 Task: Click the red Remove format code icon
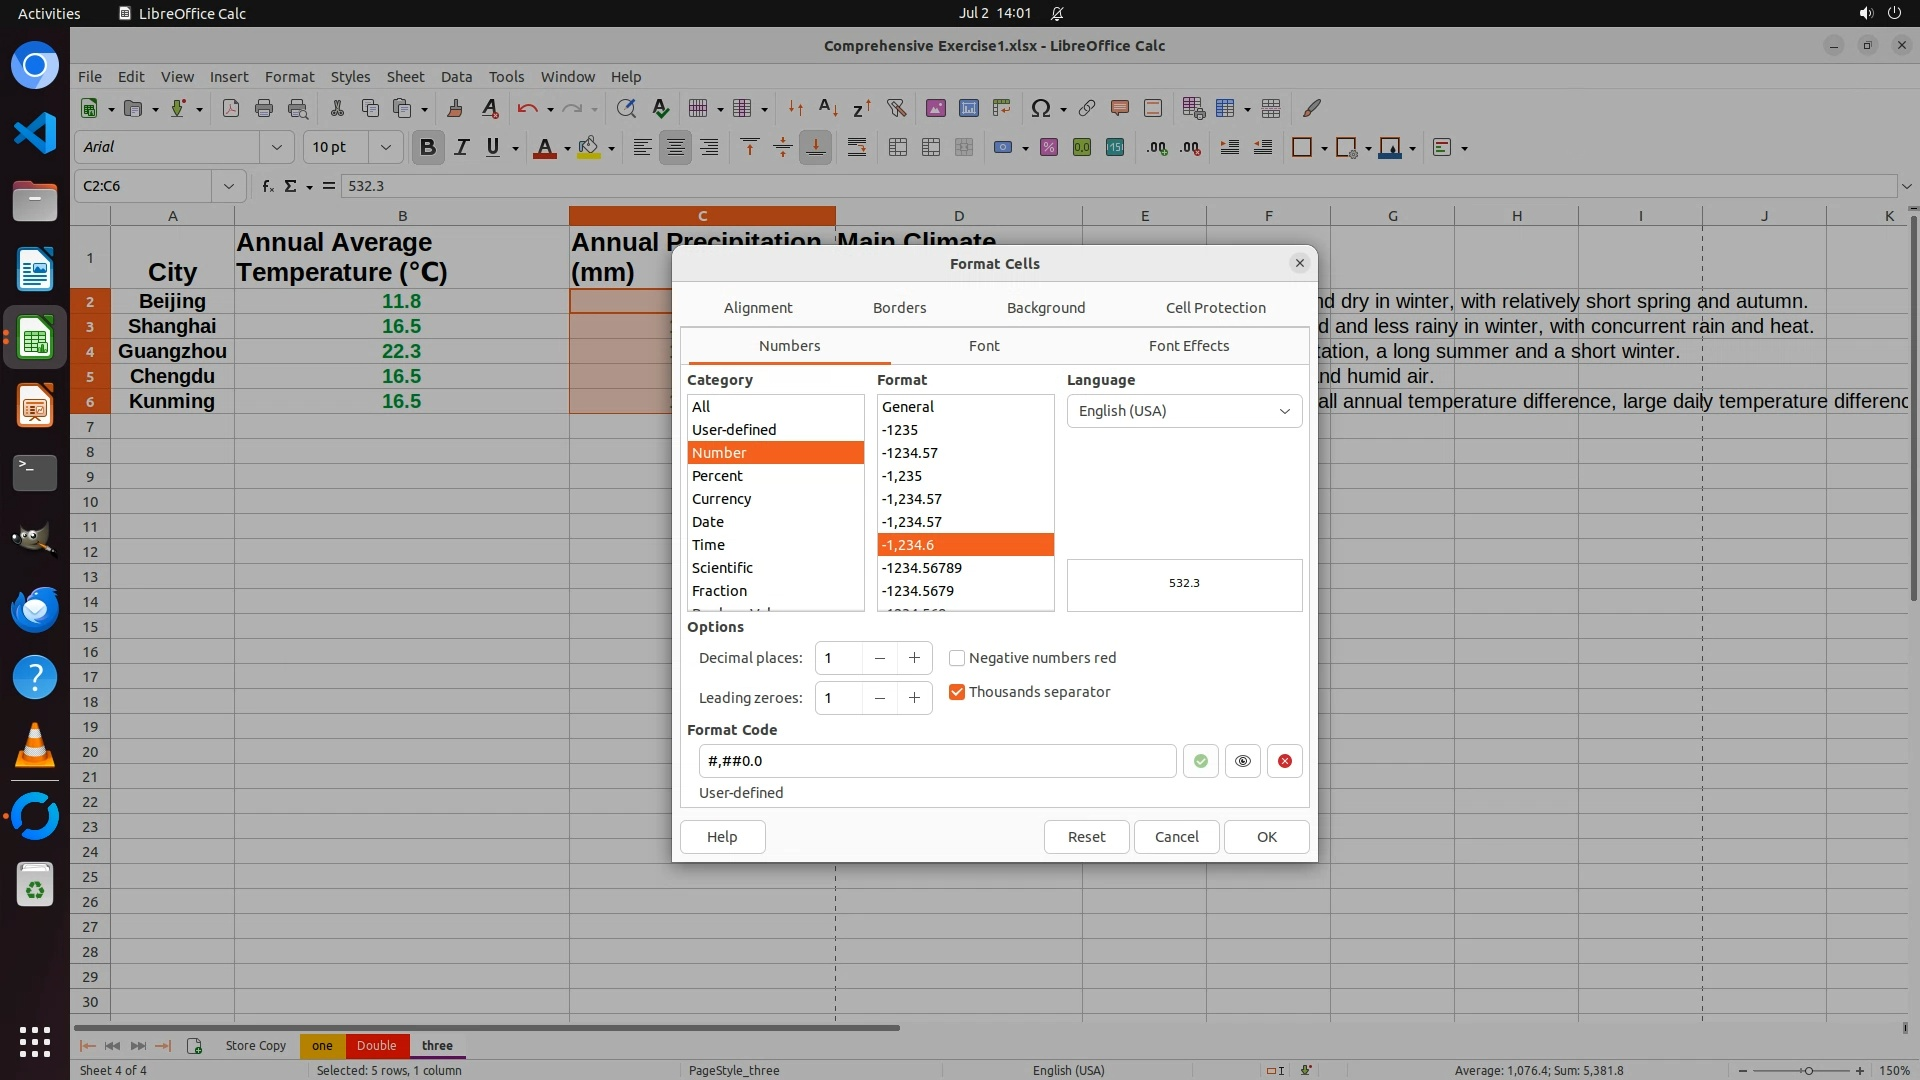1284,761
